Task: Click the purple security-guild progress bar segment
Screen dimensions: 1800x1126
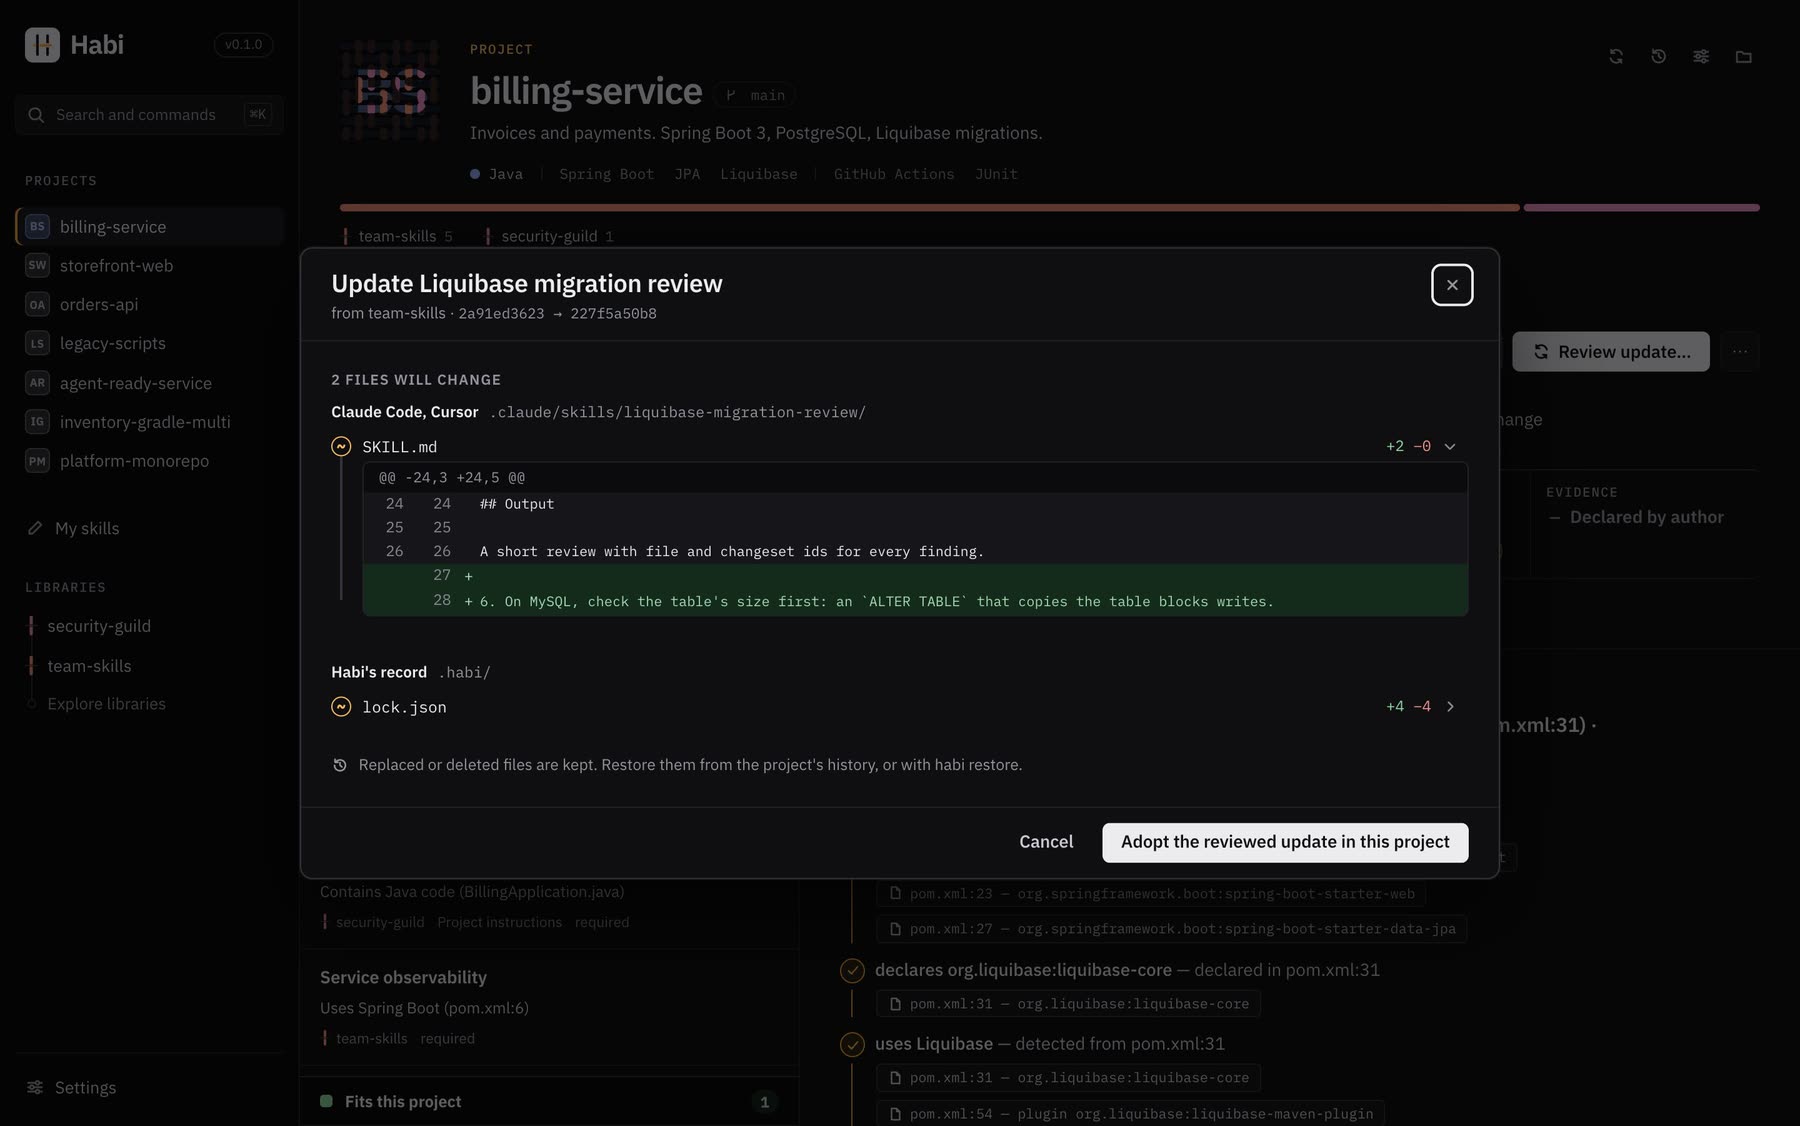Action: pyautogui.click(x=1642, y=208)
